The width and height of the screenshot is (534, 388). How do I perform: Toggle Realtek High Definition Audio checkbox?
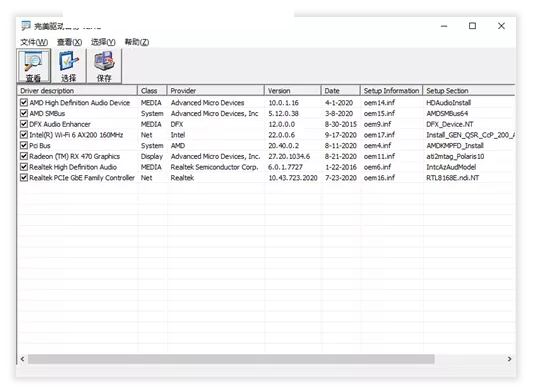tap(24, 167)
